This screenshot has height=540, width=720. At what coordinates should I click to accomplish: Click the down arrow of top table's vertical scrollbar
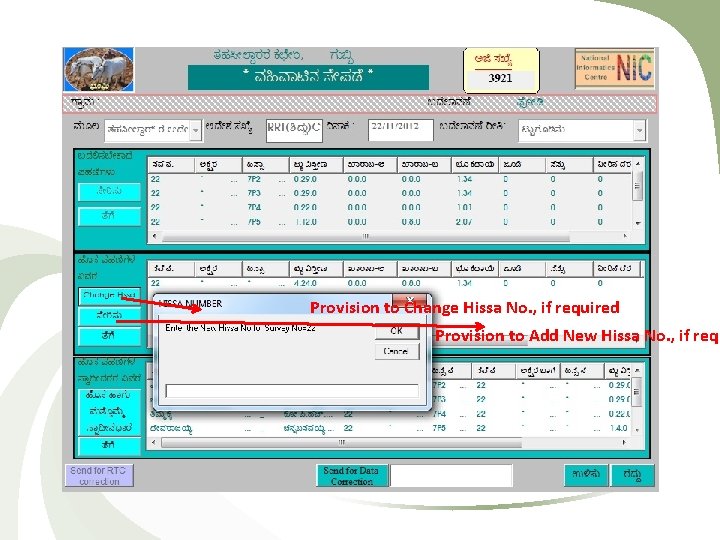tap(637, 223)
